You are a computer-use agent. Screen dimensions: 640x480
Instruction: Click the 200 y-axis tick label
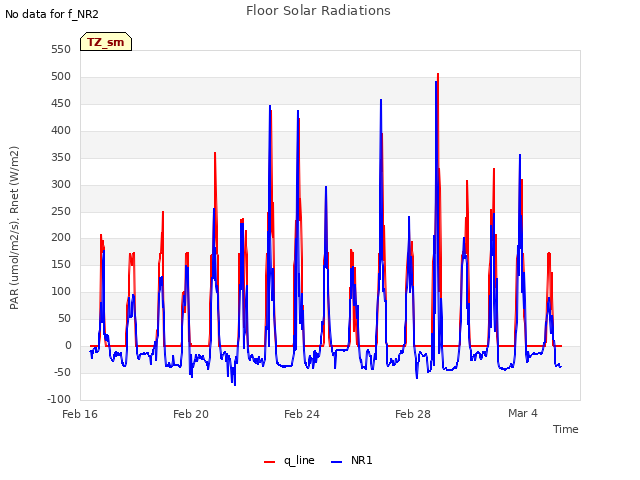(x=61, y=238)
